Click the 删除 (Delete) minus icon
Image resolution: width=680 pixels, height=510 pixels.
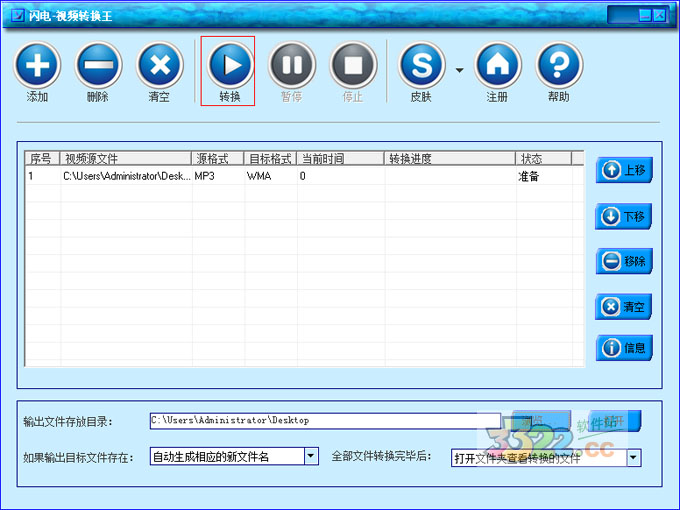(x=98, y=66)
